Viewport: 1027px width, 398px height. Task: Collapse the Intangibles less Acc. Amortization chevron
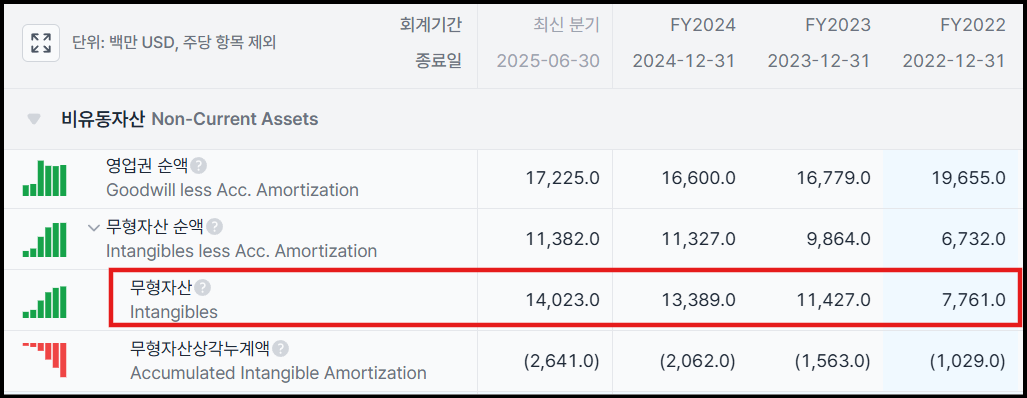pos(94,227)
